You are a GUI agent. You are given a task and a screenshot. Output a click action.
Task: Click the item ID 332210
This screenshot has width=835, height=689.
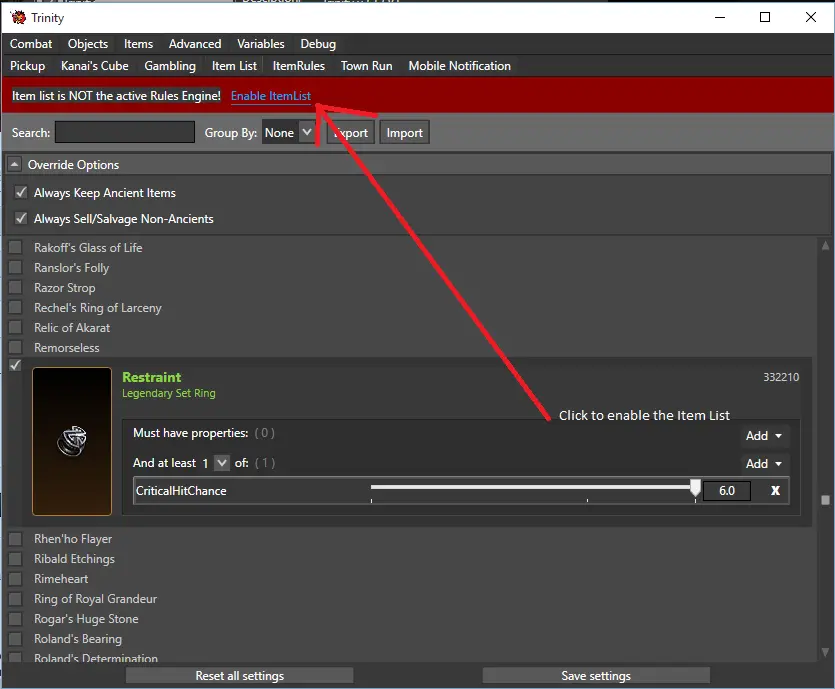[781, 377]
